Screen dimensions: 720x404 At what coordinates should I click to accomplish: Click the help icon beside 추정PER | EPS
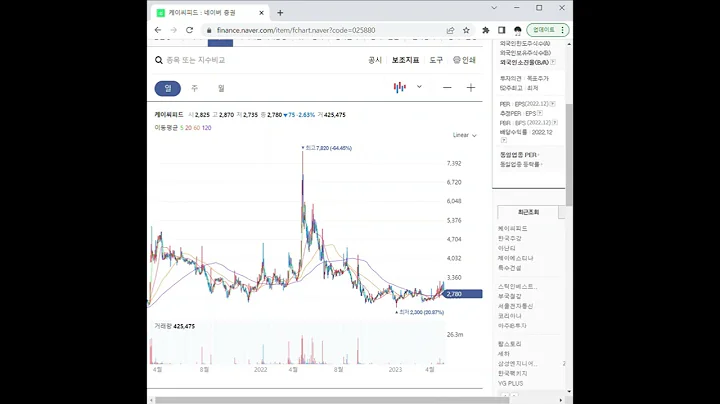tap(540, 113)
